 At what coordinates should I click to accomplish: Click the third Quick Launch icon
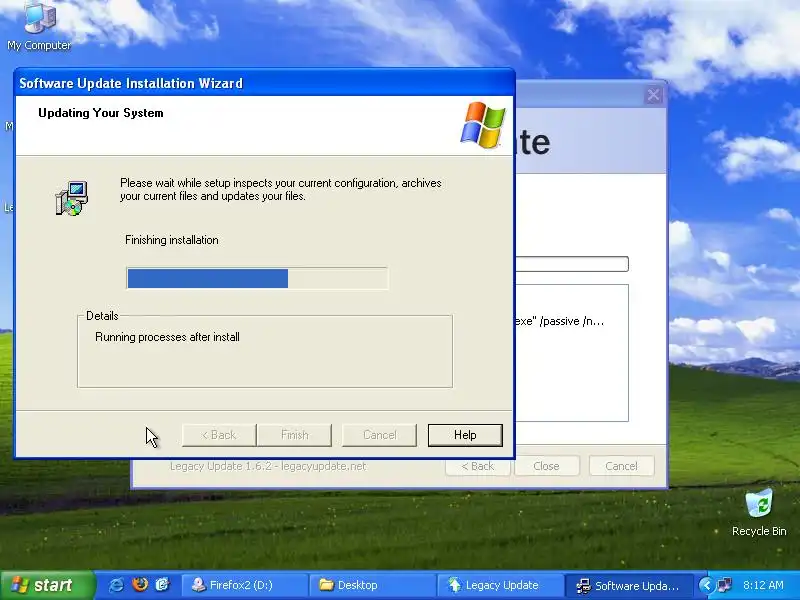point(162,585)
